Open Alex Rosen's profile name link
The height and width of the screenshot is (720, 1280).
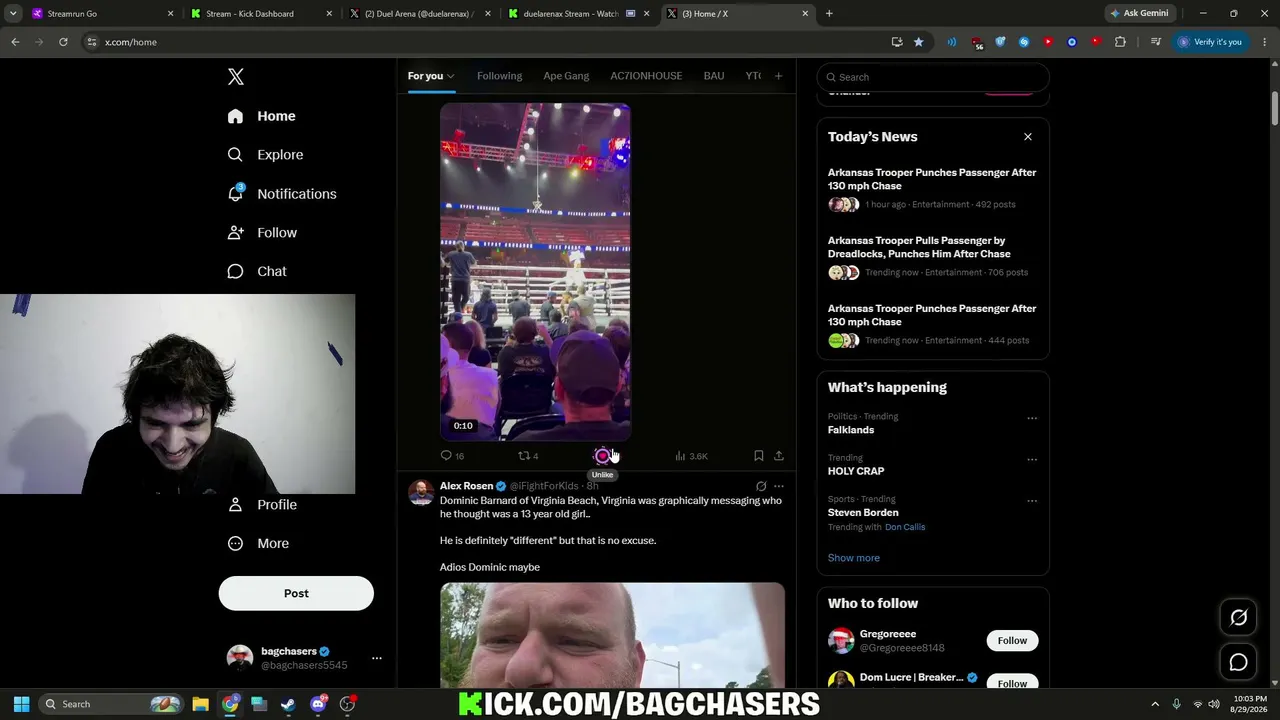coord(466,486)
